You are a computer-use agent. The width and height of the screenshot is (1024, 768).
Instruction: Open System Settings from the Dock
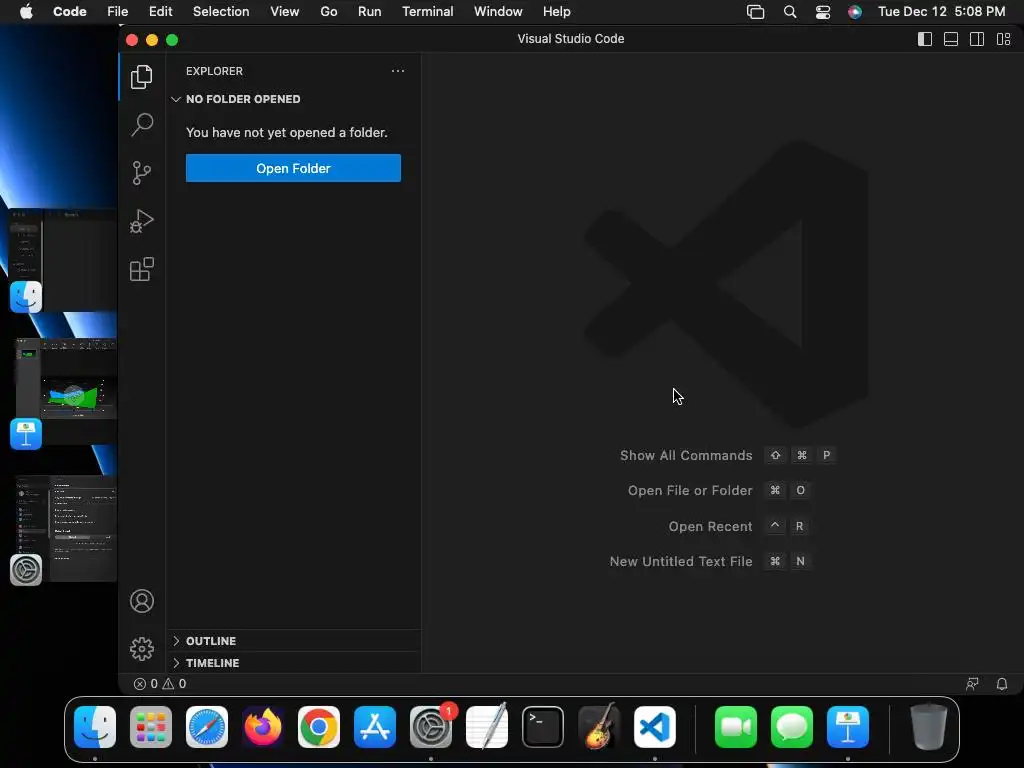[x=431, y=727]
